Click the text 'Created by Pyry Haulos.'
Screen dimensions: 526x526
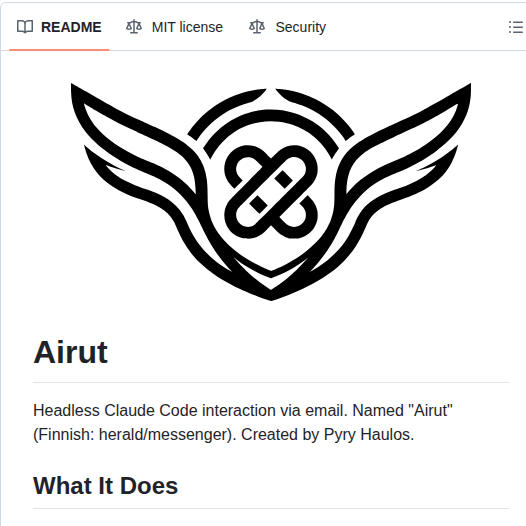[328, 434]
